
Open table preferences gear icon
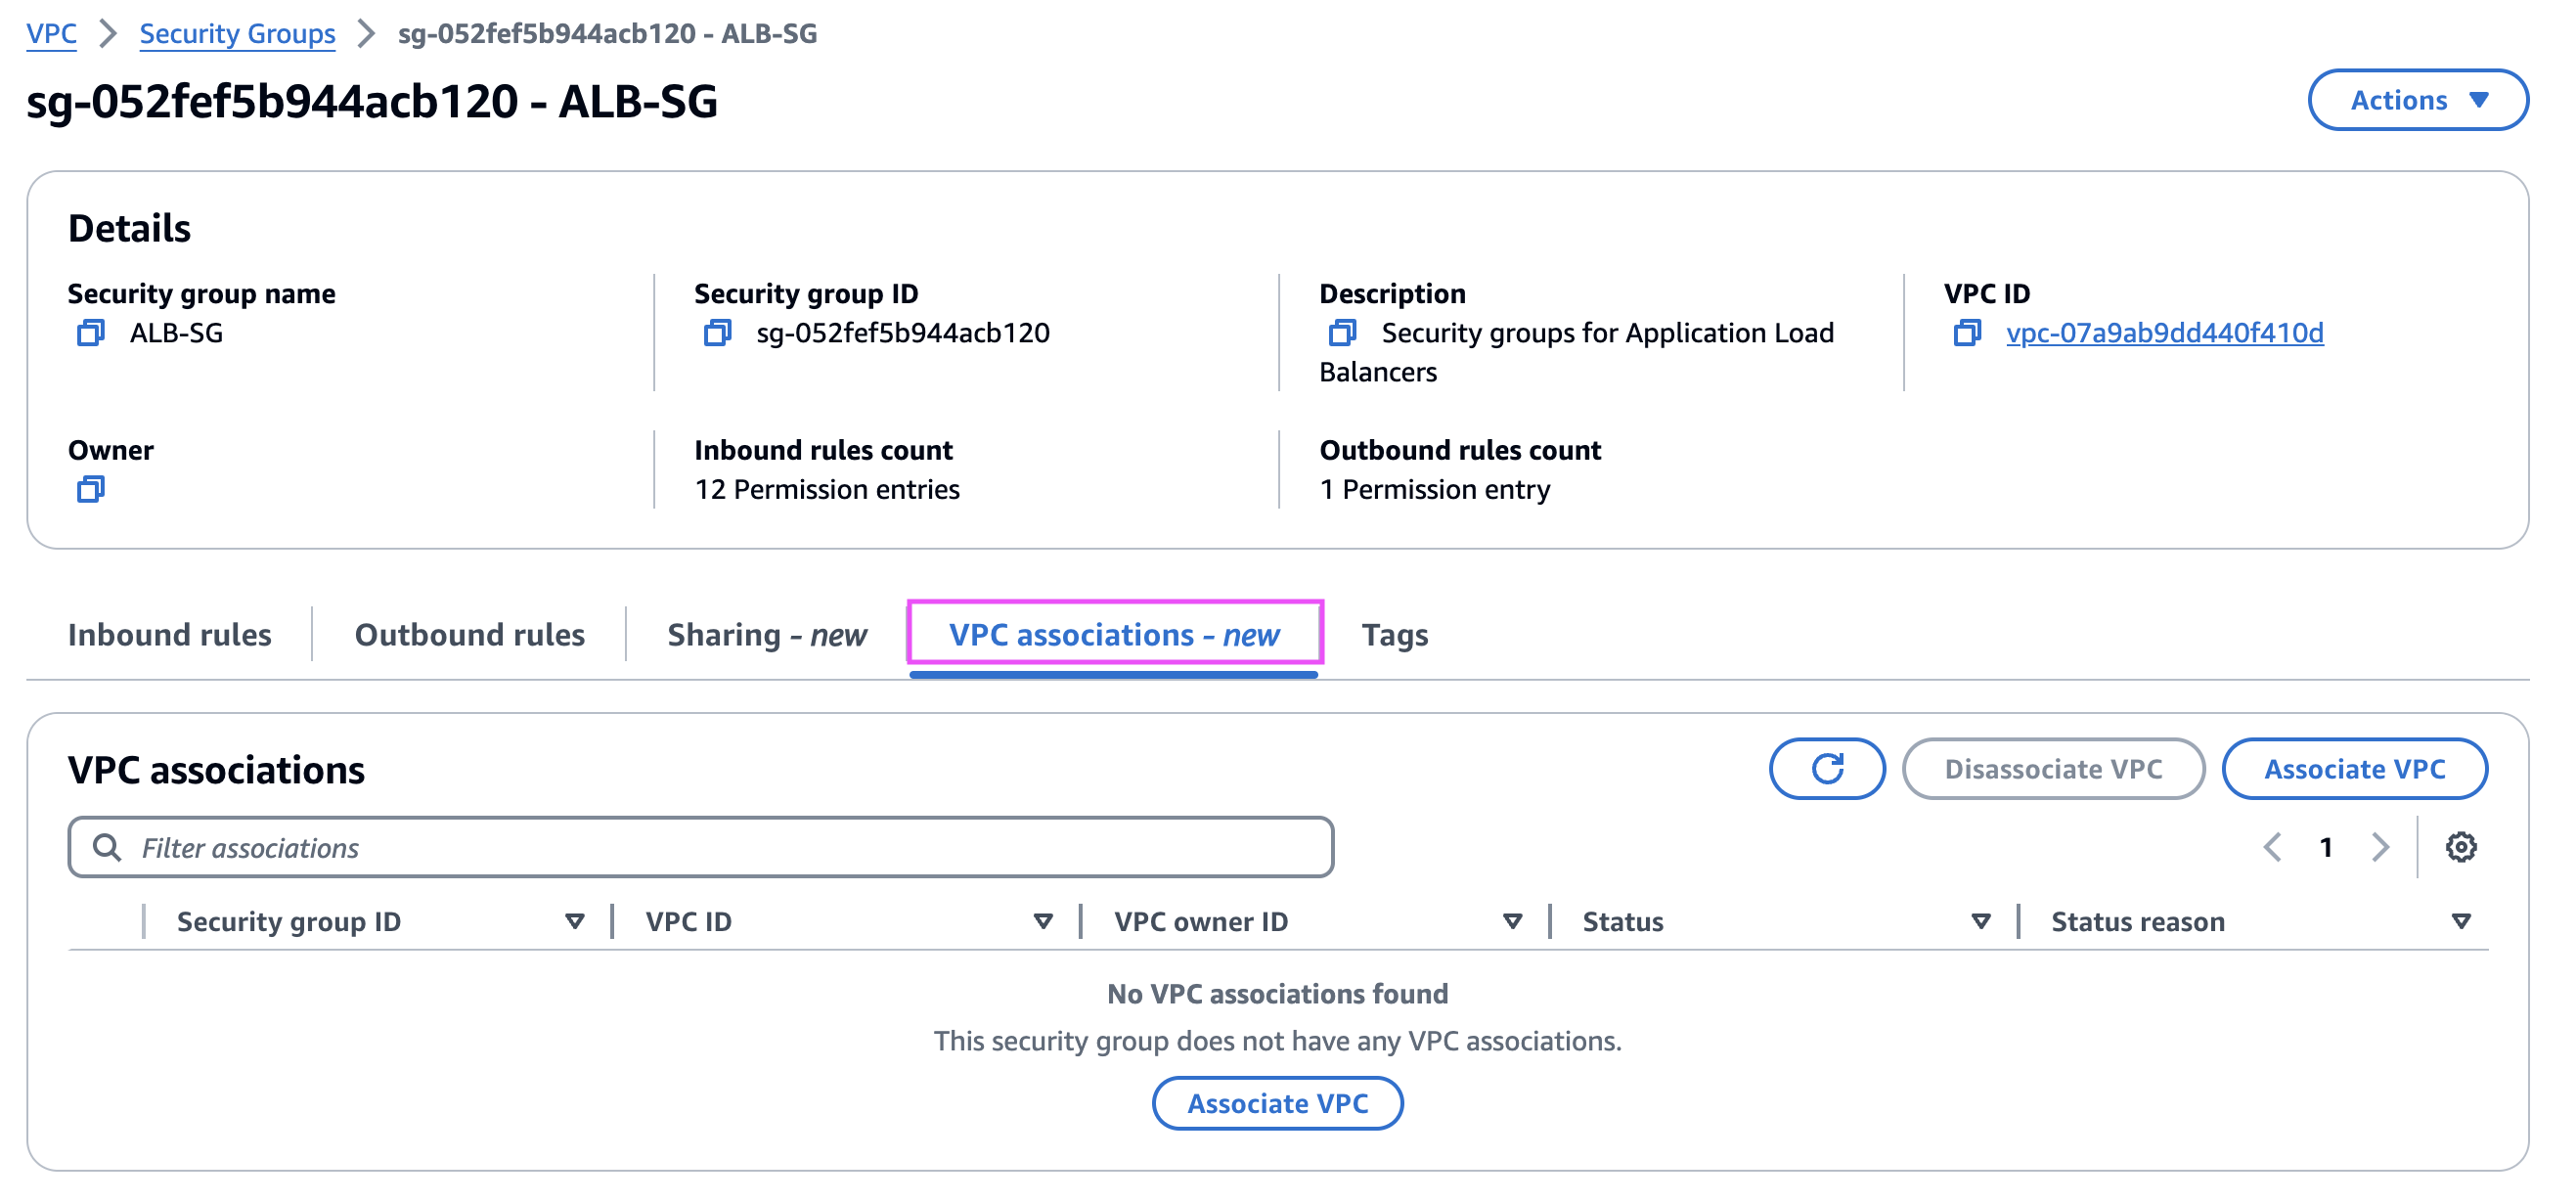coord(2460,848)
